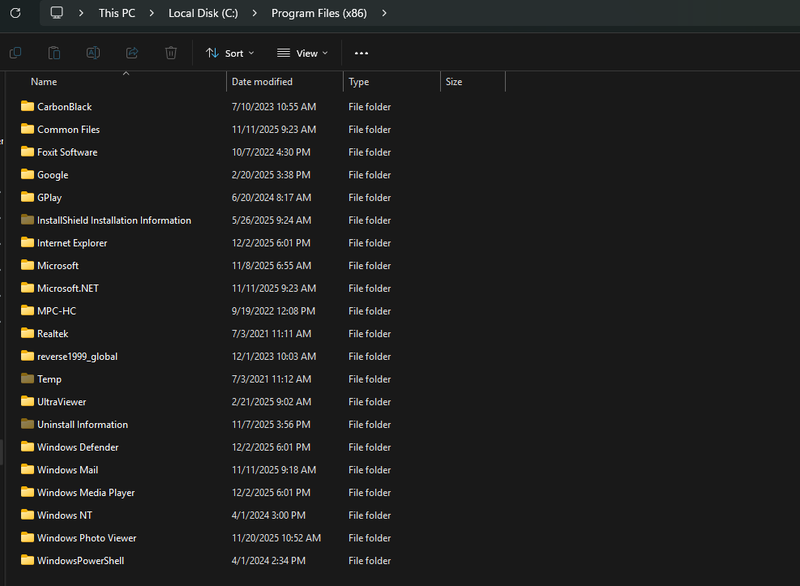This screenshot has height=586, width=800.
Task: Select the UltraViewer folder icon
Action: point(28,401)
